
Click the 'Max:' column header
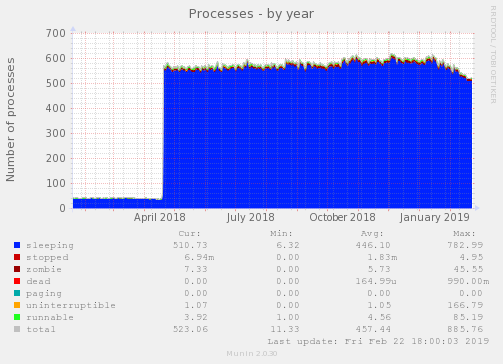(464, 233)
